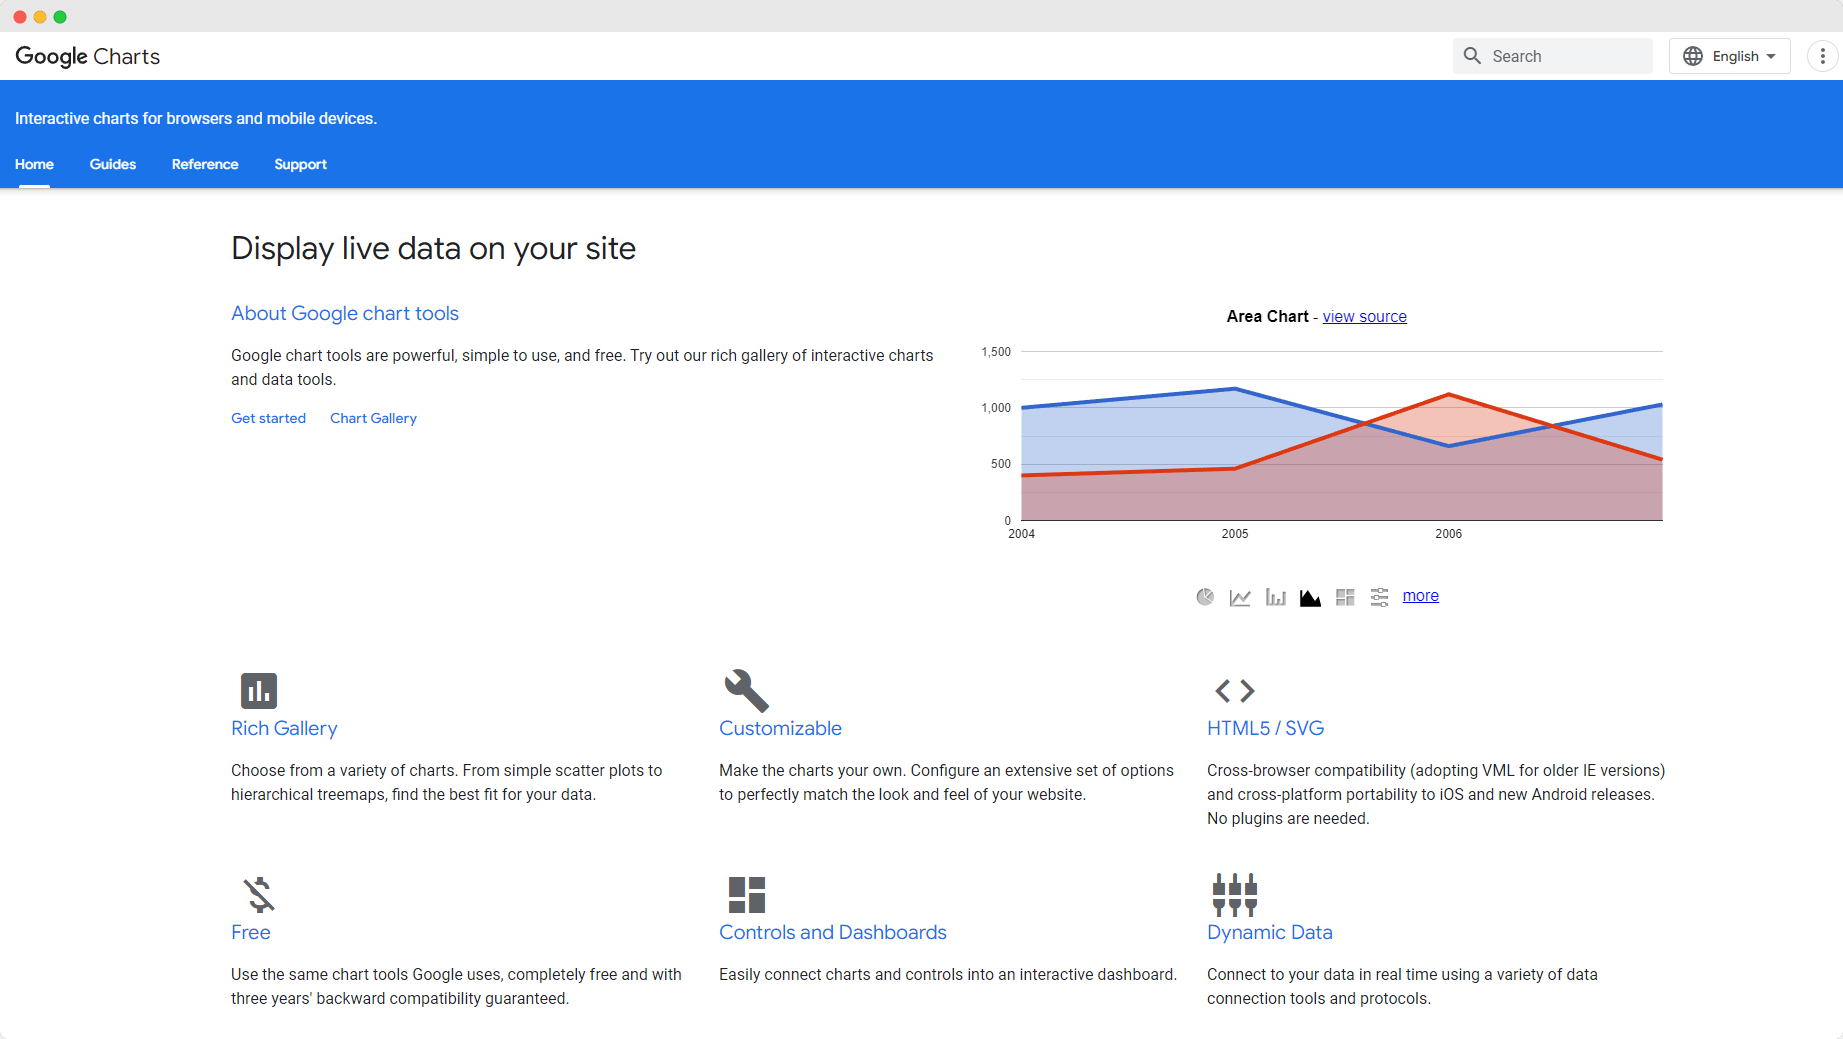The height and width of the screenshot is (1039, 1843).
Task: Focus the Search input field
Action: [x=1553, y=56]
